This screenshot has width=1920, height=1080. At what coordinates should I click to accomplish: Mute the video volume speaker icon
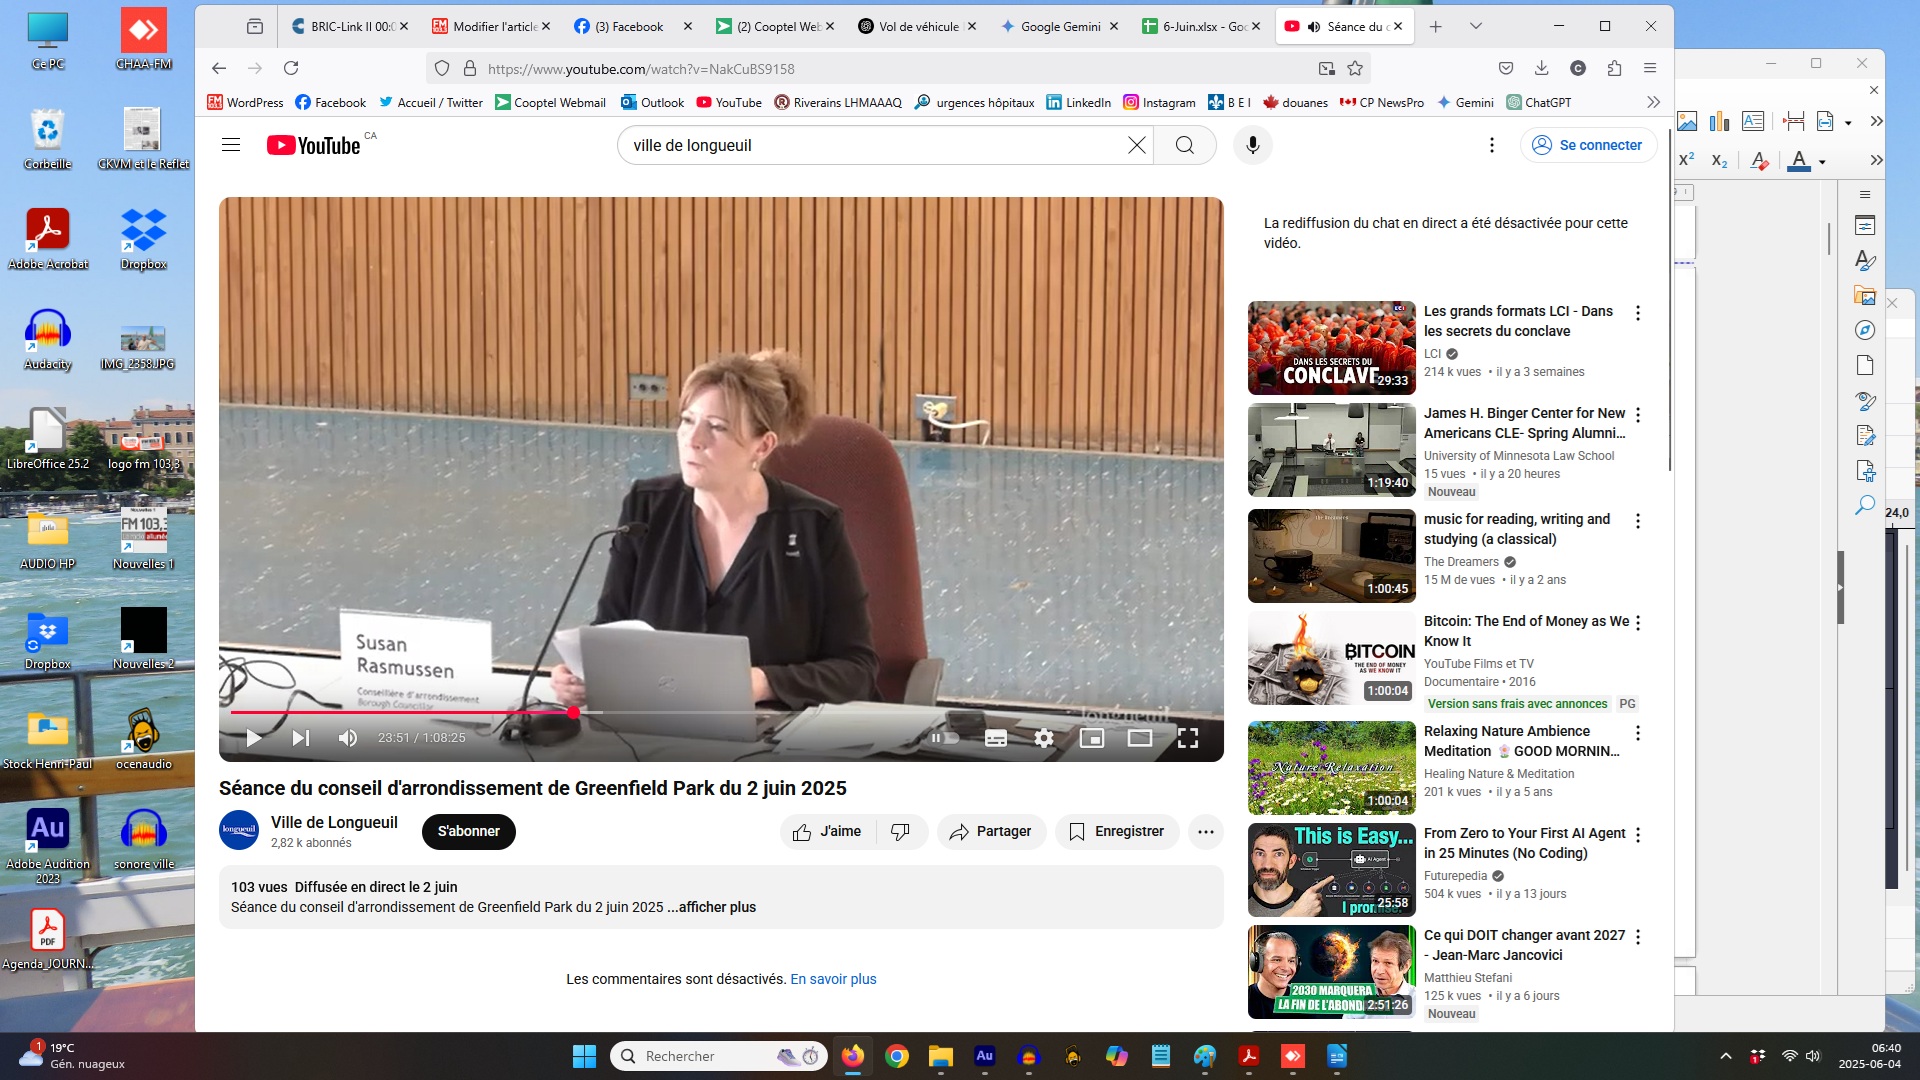[x=347, y=738]
